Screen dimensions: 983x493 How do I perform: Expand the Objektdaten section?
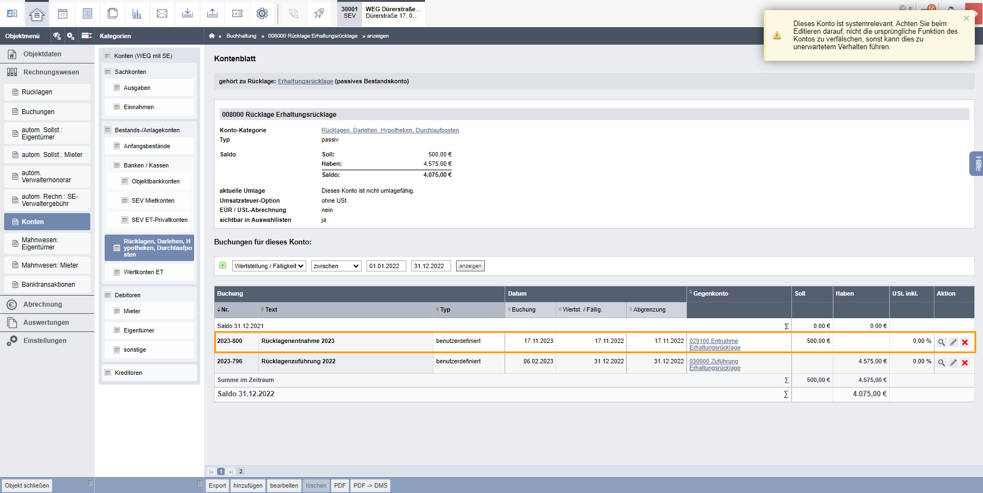[x=47, y=54]
